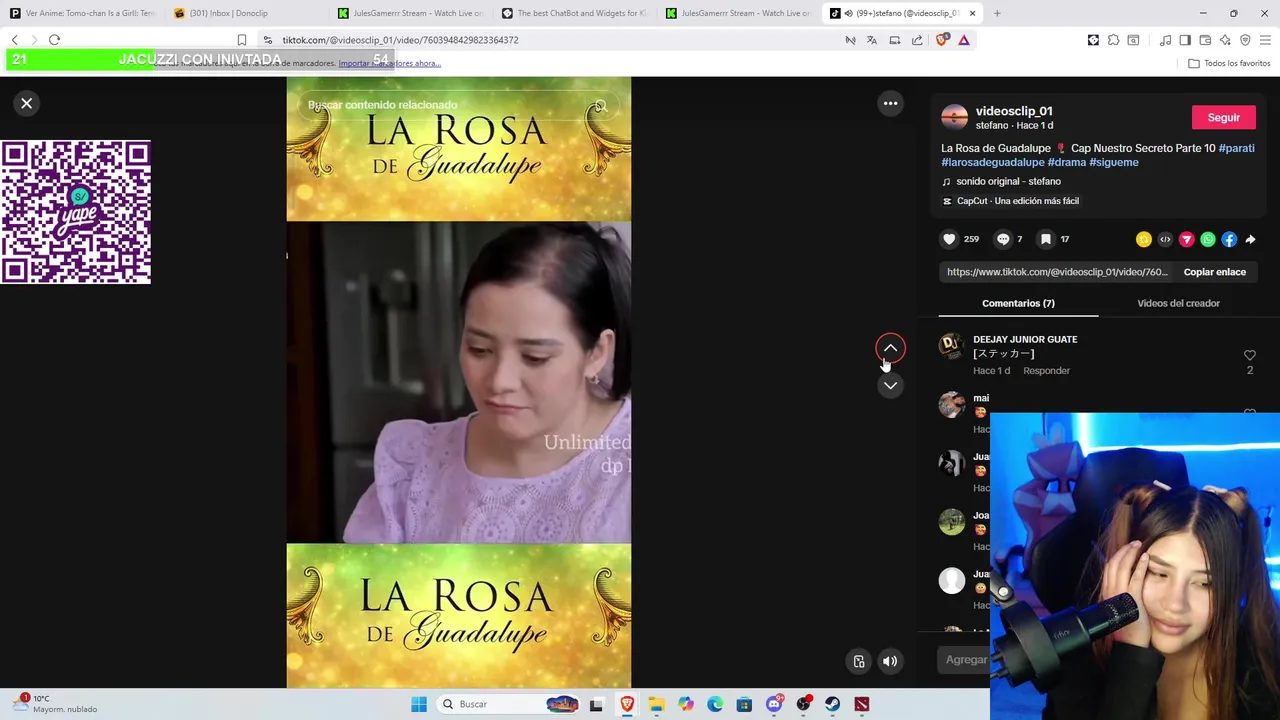Open a new browser tab
Screen dimensions: 1280x720
pyautogui.click(x=997, y=13)
